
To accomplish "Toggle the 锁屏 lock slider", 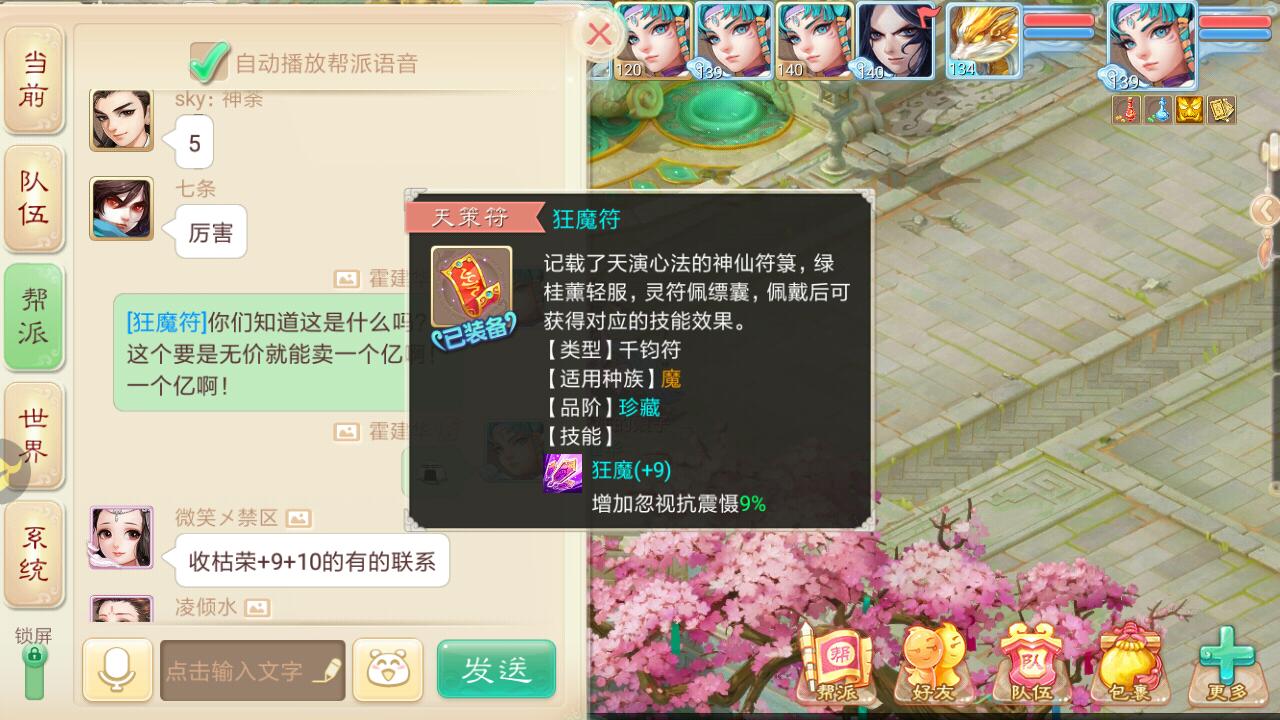I will [34, 670].
